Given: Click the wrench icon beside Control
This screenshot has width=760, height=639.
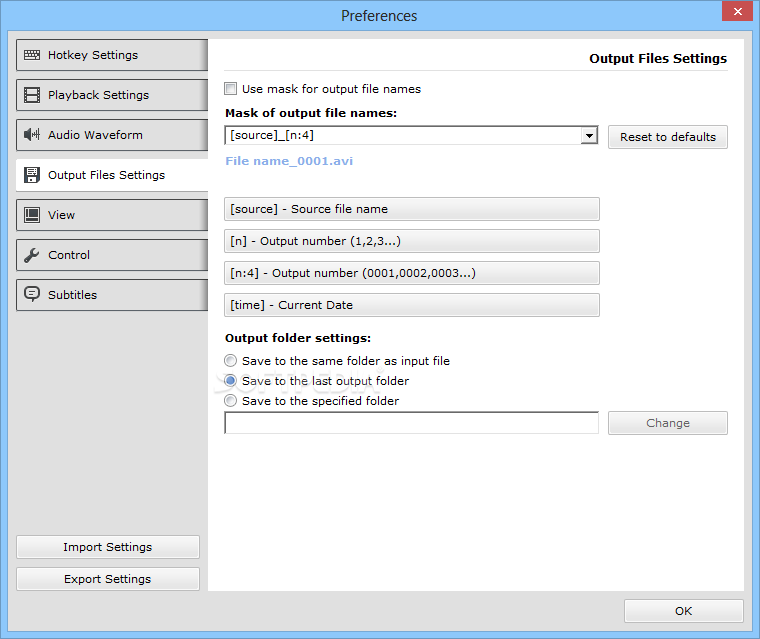Looking at the screenshot, I should coord(32,255).
